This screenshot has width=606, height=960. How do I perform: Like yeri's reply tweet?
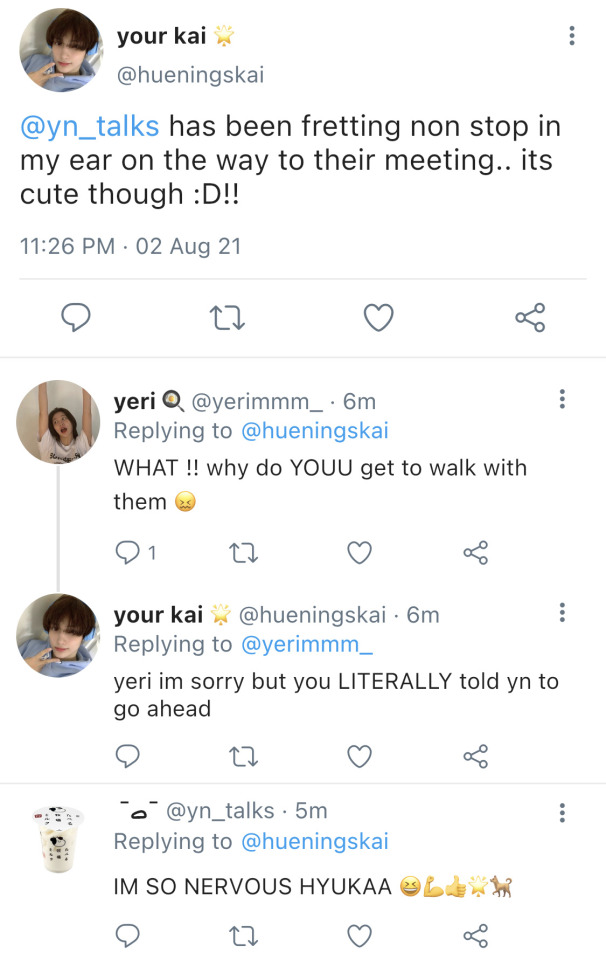[x=359, y=552]
